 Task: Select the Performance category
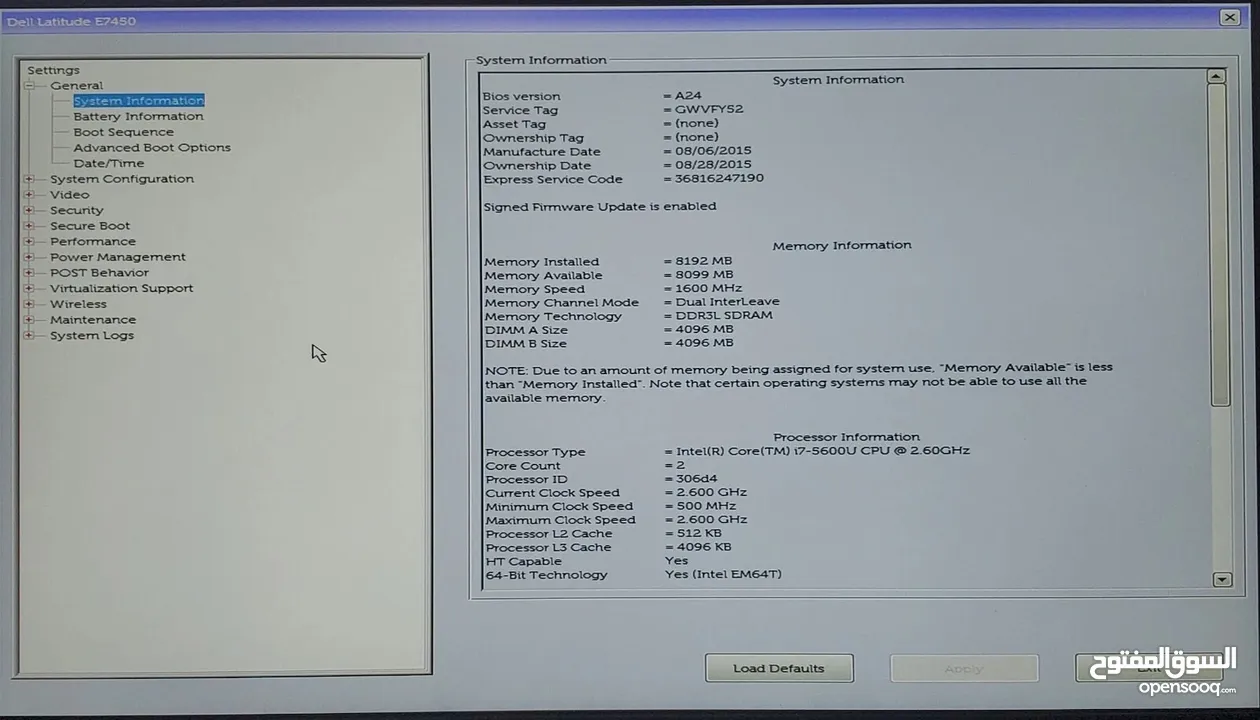coord(93,242)
